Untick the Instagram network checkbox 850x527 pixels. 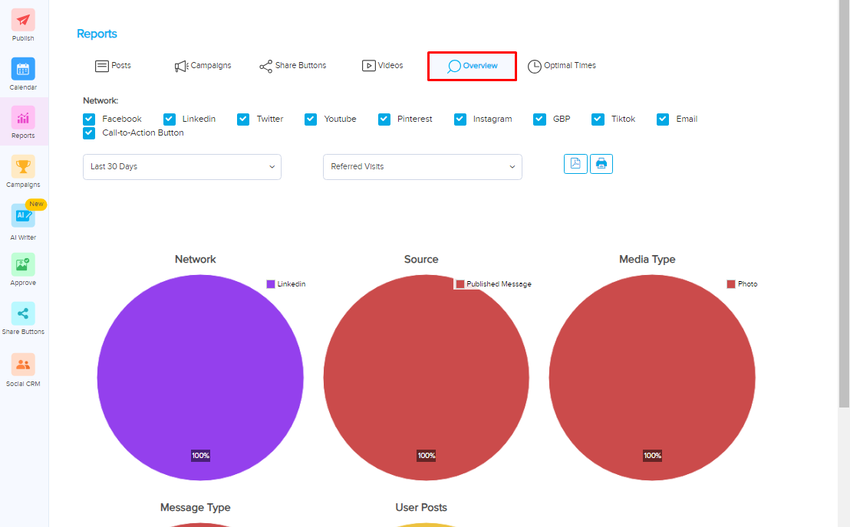click(x=460, y=119)
